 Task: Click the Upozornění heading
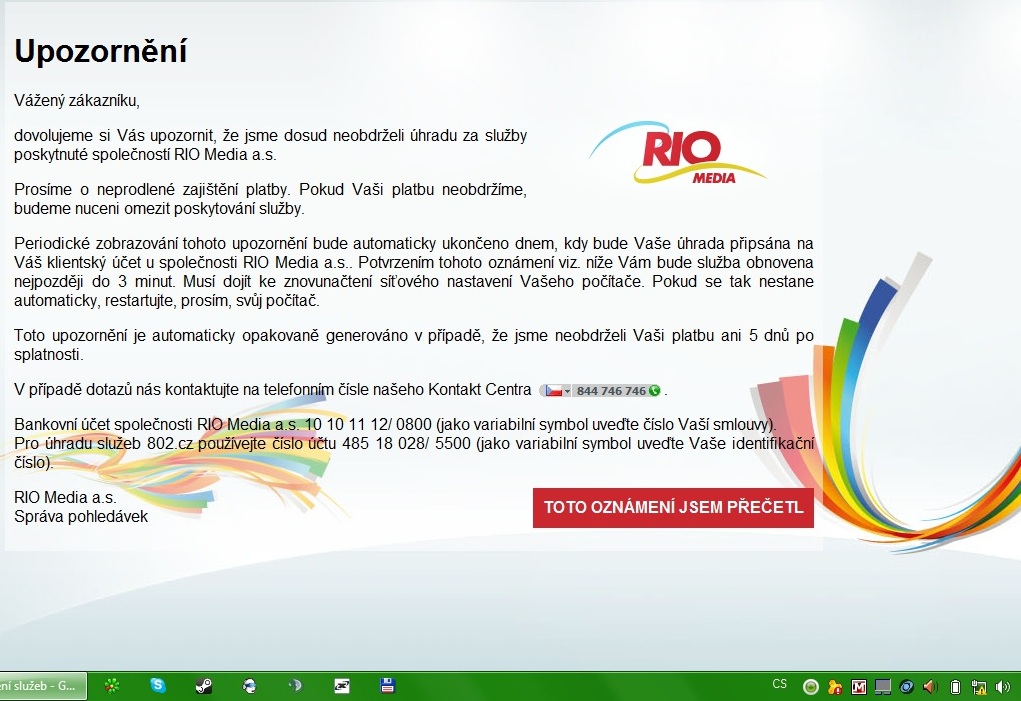101,51
